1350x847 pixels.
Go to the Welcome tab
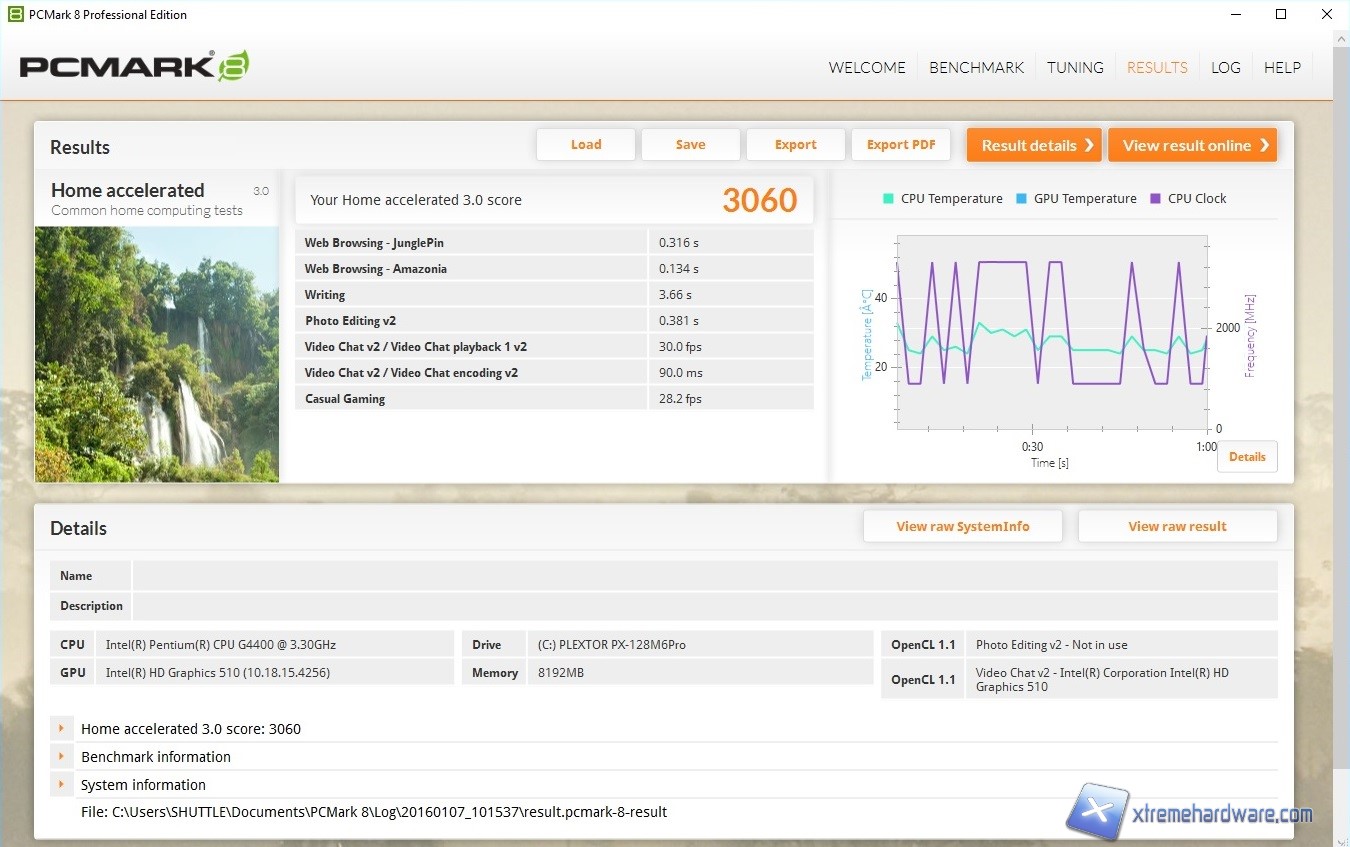[867, 68]
